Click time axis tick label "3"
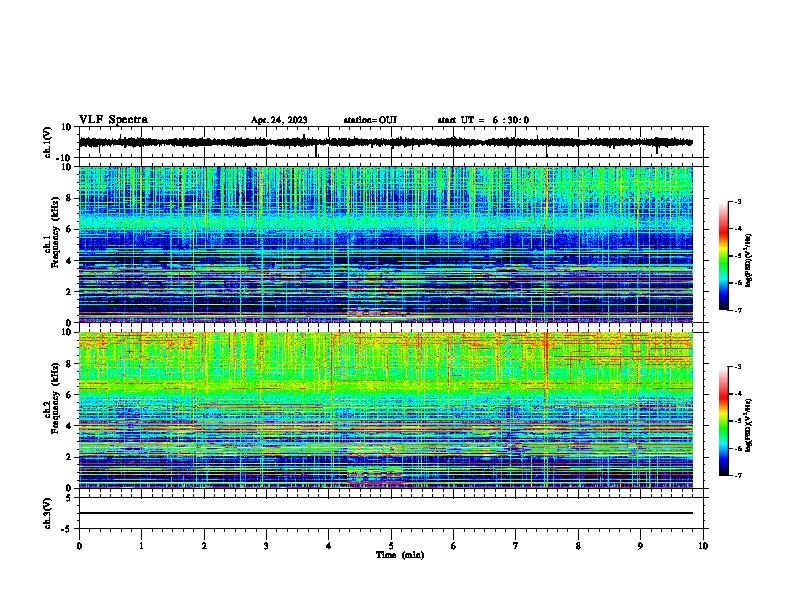The height and width of the screenshot is (612, 792). click(266, 546)
